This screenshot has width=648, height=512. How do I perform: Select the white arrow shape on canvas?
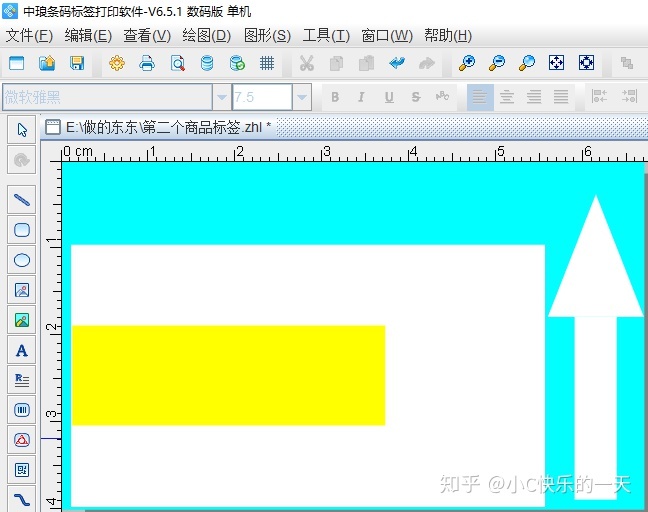(x=596, y=347)
